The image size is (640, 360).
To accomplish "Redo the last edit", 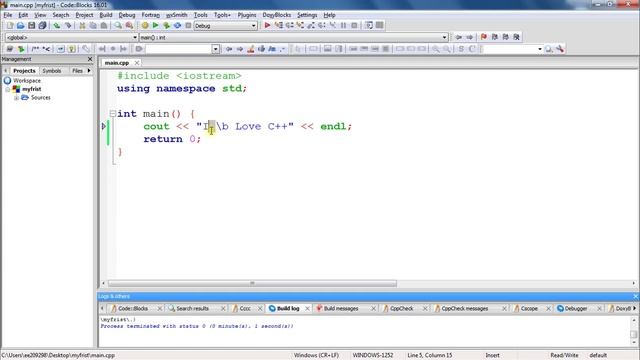I will coord(68,25).
